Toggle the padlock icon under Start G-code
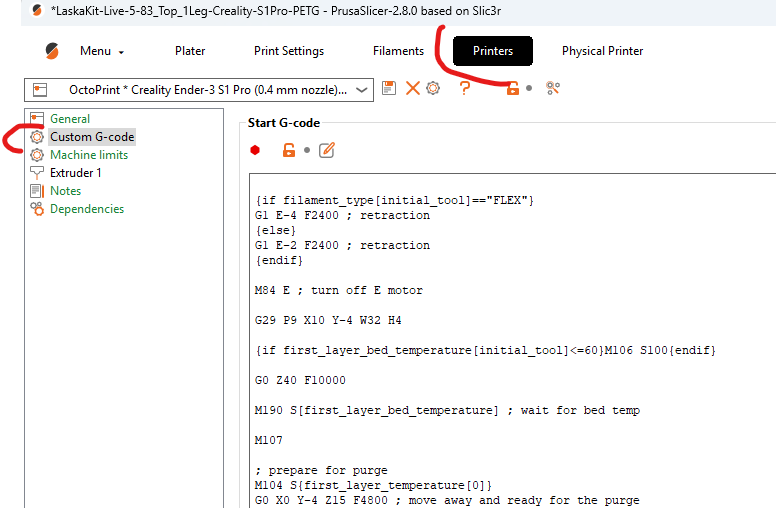This screenshot has height=508, width=776. tap(288, 150)
